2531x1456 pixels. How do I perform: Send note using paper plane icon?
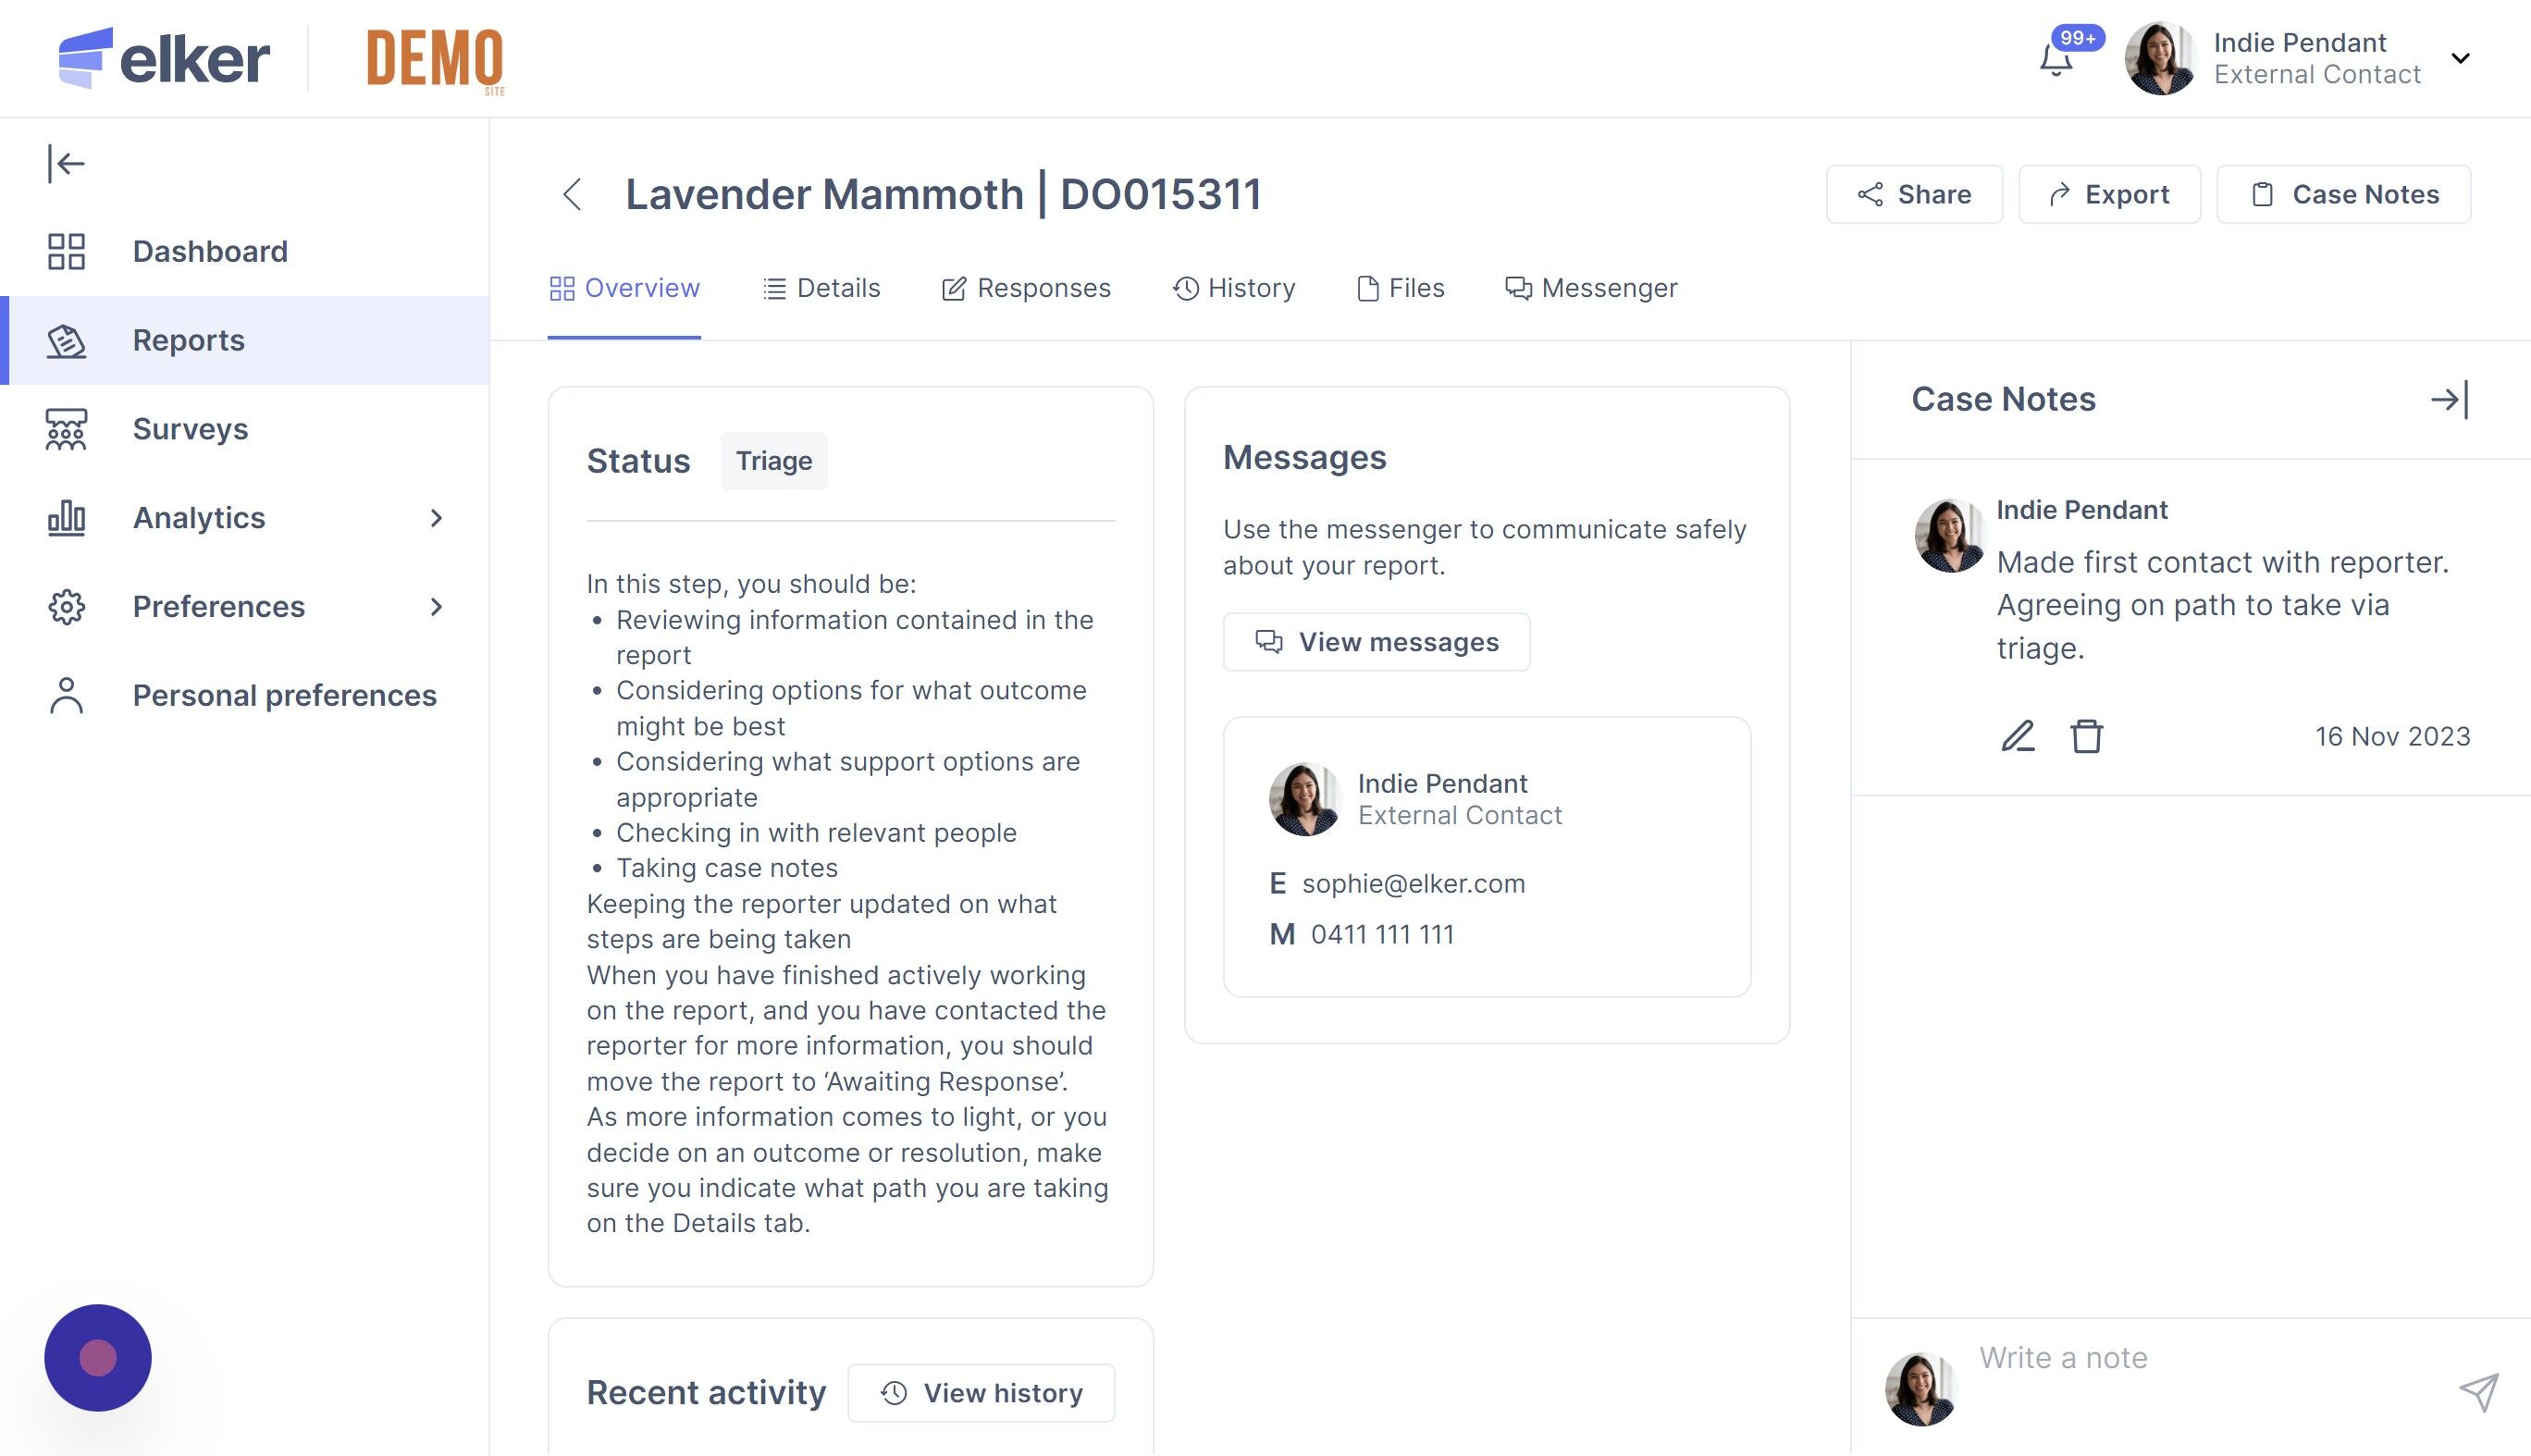point(2478,1392)
